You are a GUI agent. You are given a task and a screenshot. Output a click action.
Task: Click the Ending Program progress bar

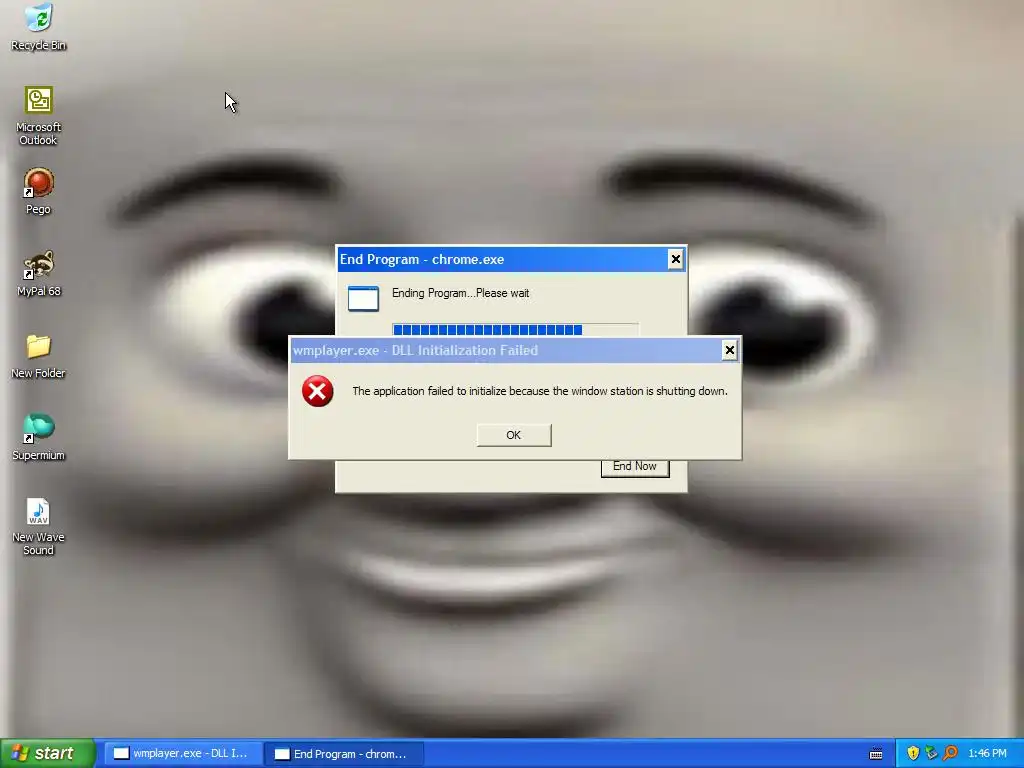(515, 329)
